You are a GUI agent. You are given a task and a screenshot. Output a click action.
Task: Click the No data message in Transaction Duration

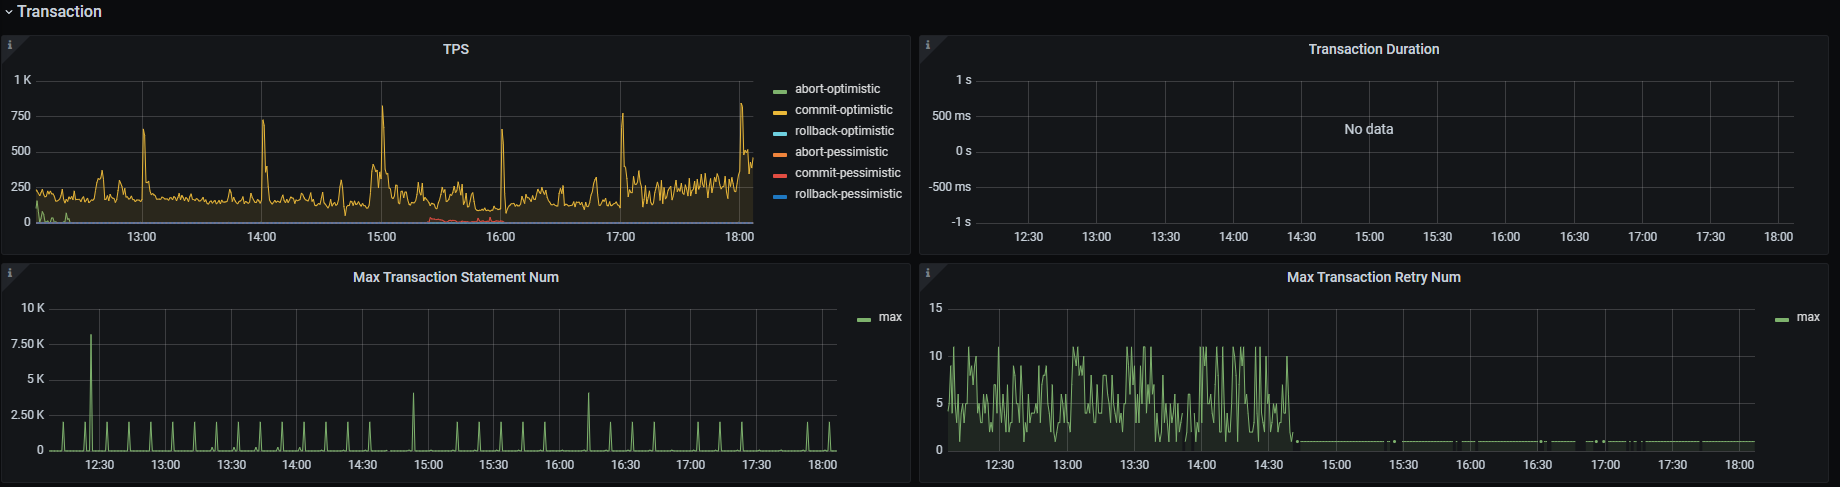point(1368,129)
